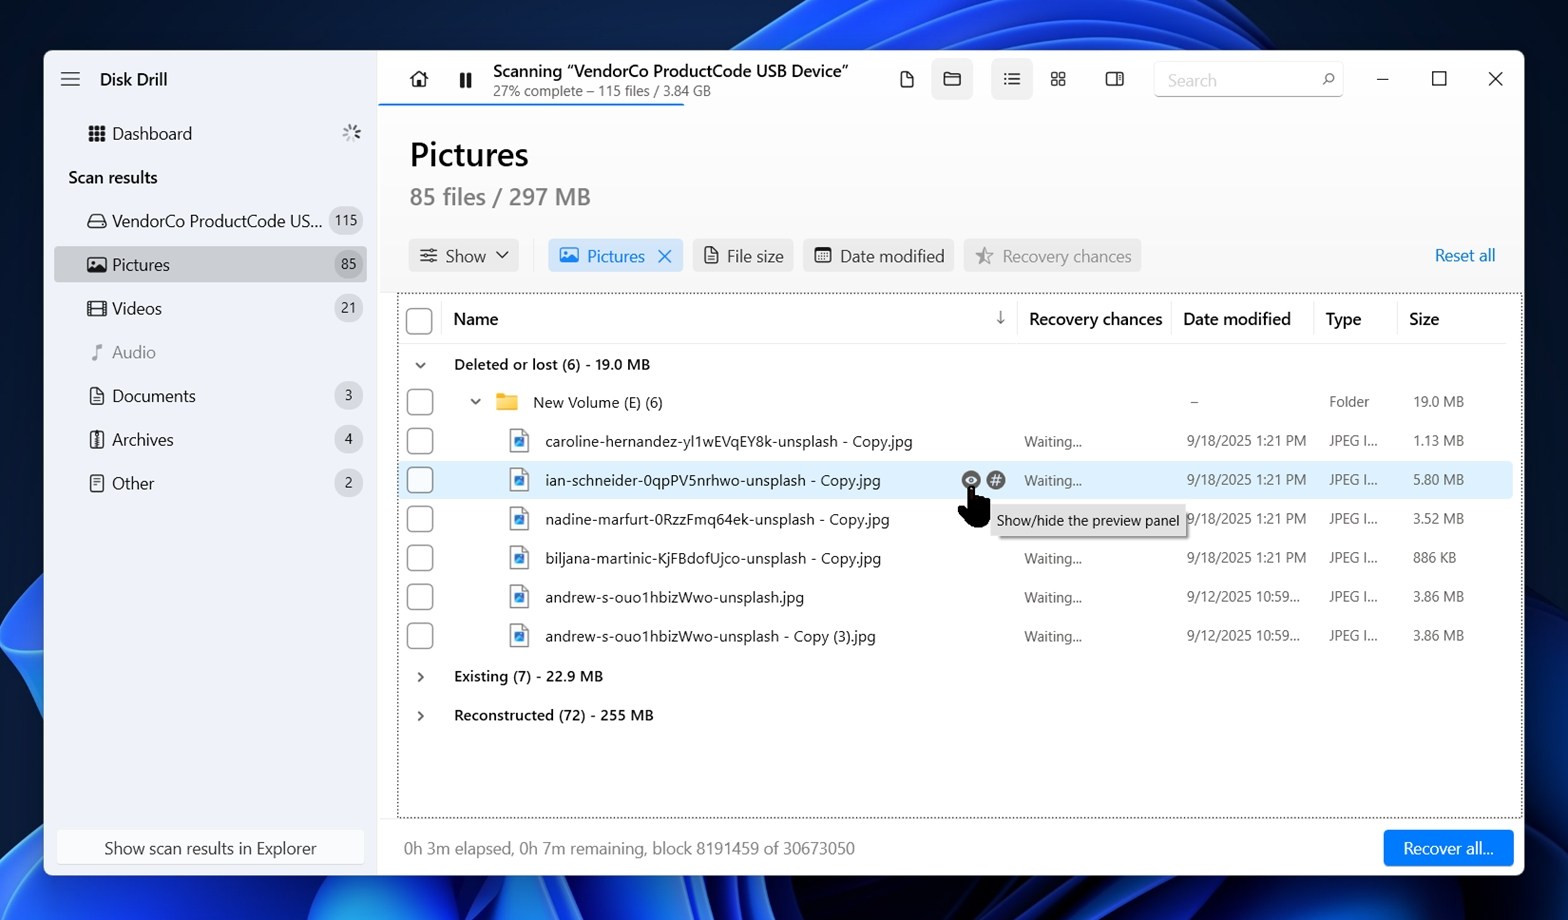Check the caroline-hernandez file checkbox

[x=420, y=441]
